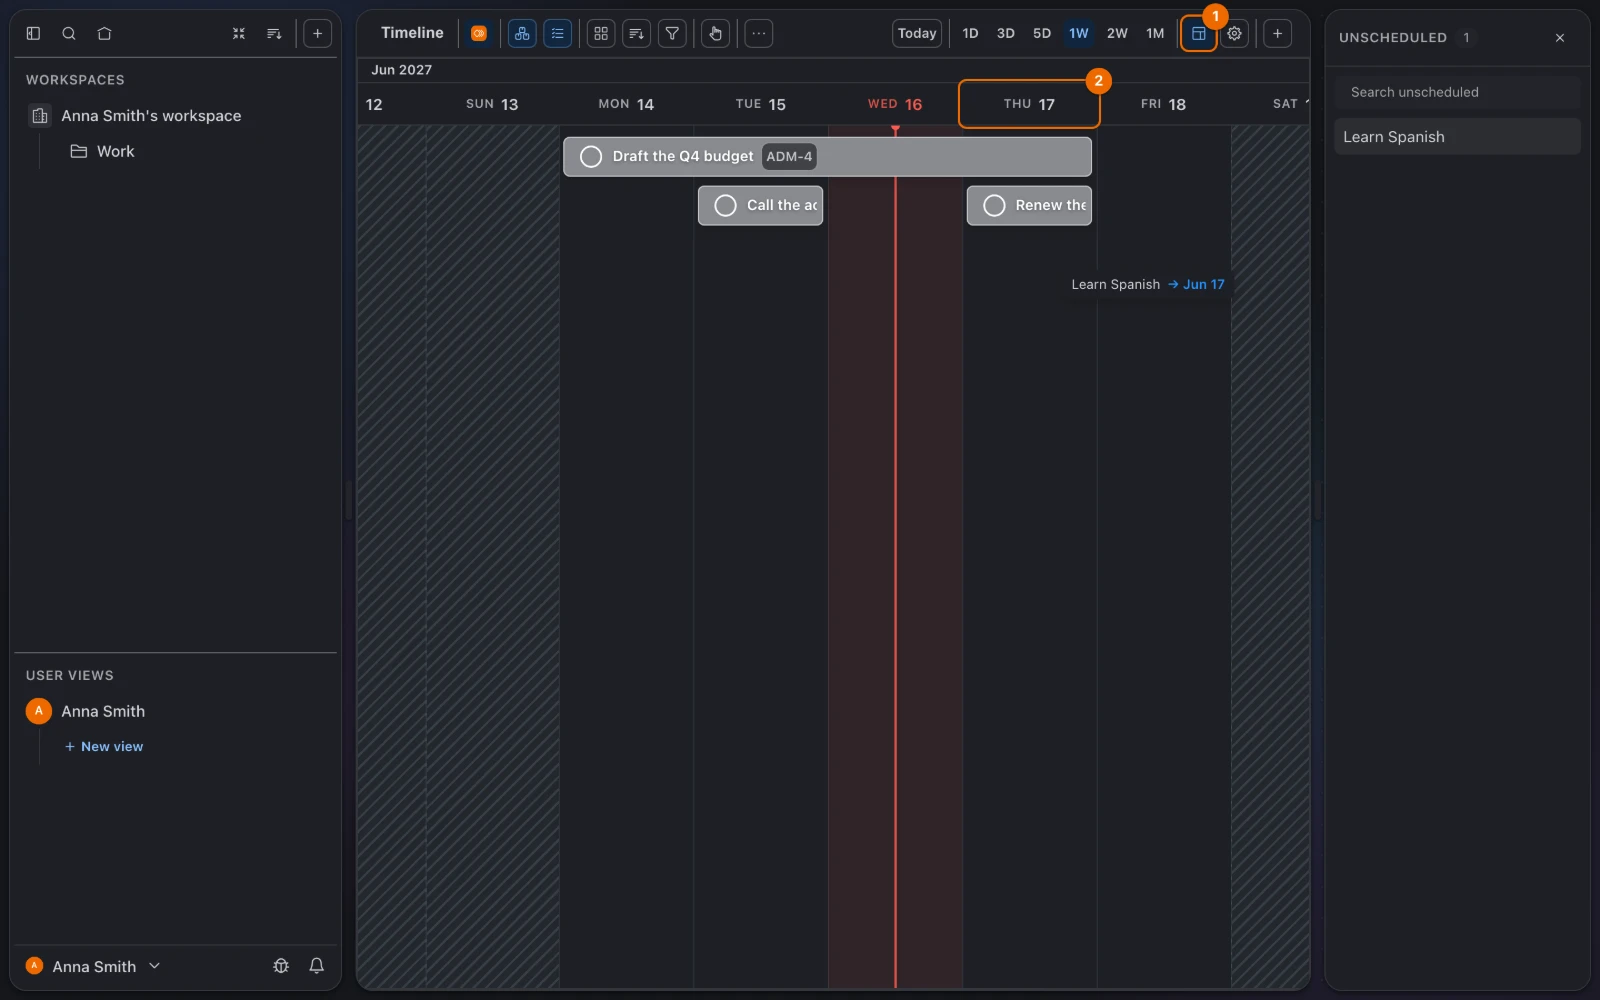Image resolution: width=1600 pixels, height=1000 pixels.
Task: Open search from the sidebar magnifier icon
Action: click(x=69, y=33)
